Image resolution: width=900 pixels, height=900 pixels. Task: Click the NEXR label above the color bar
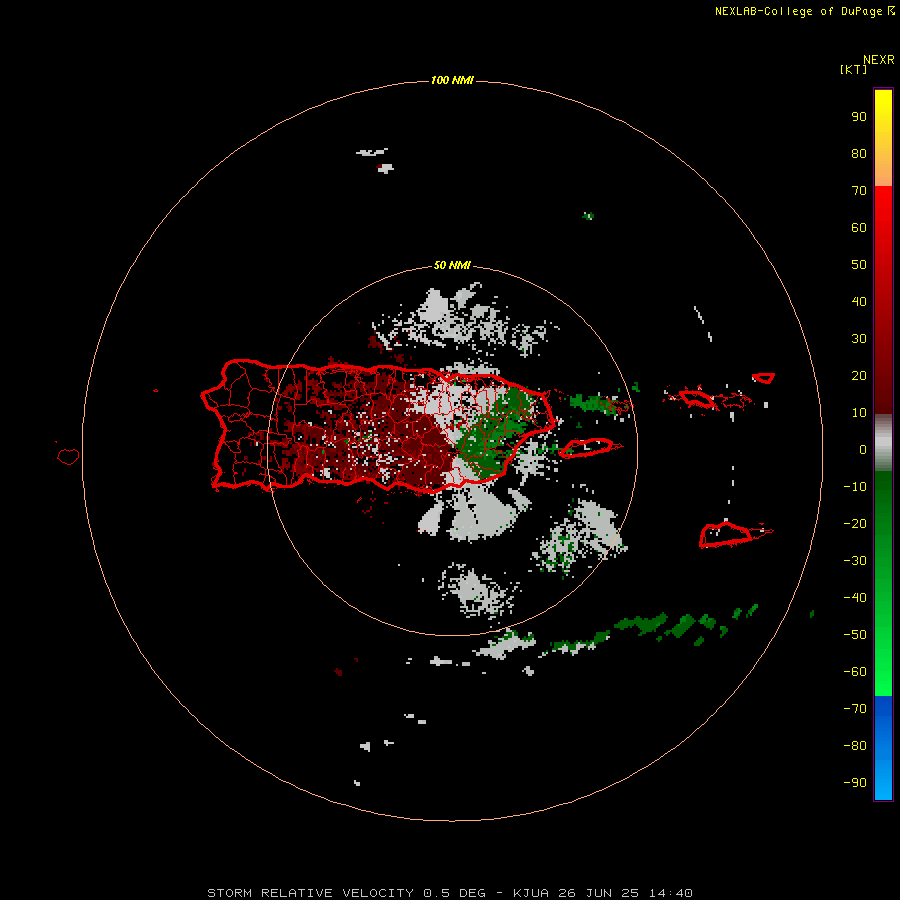pyautogui.click(x=879, y=60)
